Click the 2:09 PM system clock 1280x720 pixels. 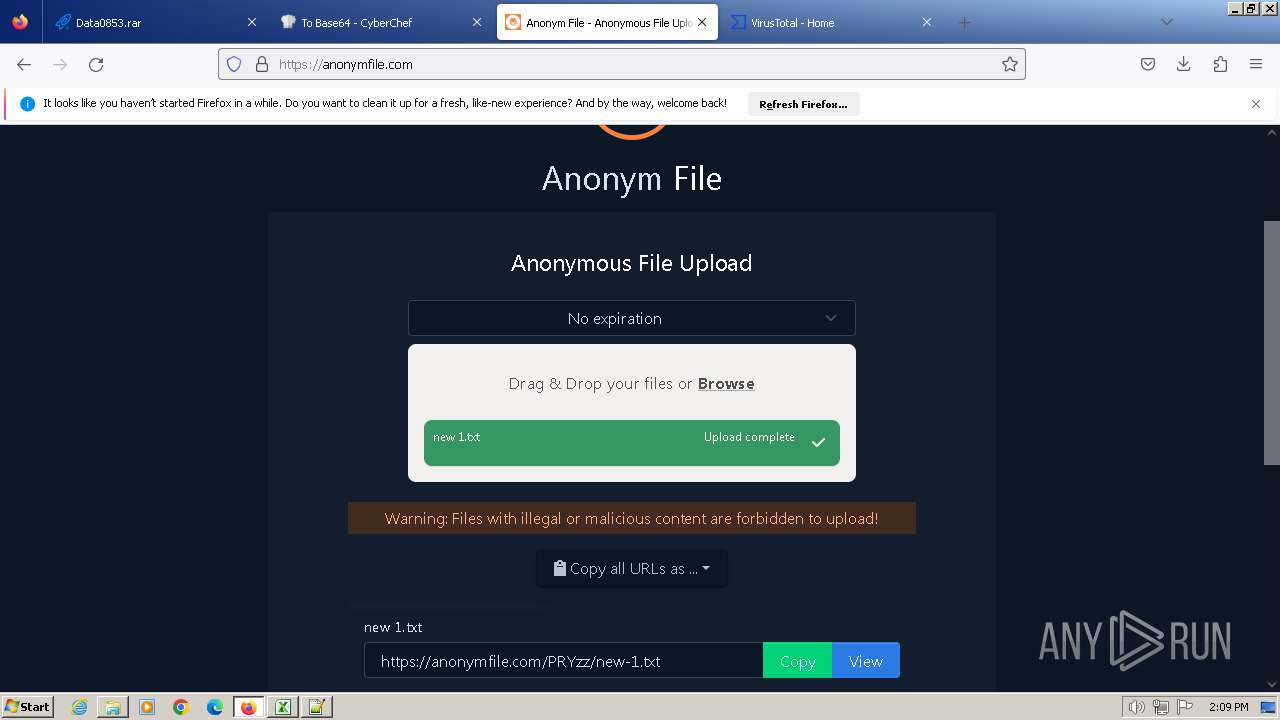(1229, 707)
